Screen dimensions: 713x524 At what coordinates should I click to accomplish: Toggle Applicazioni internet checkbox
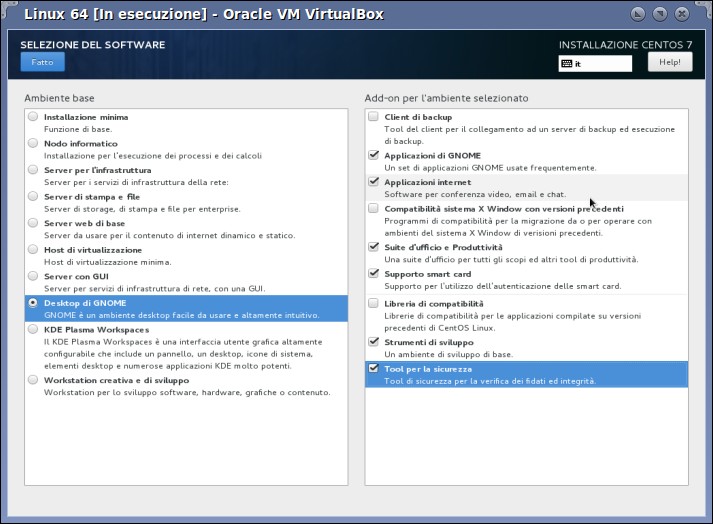click(373, 181)
